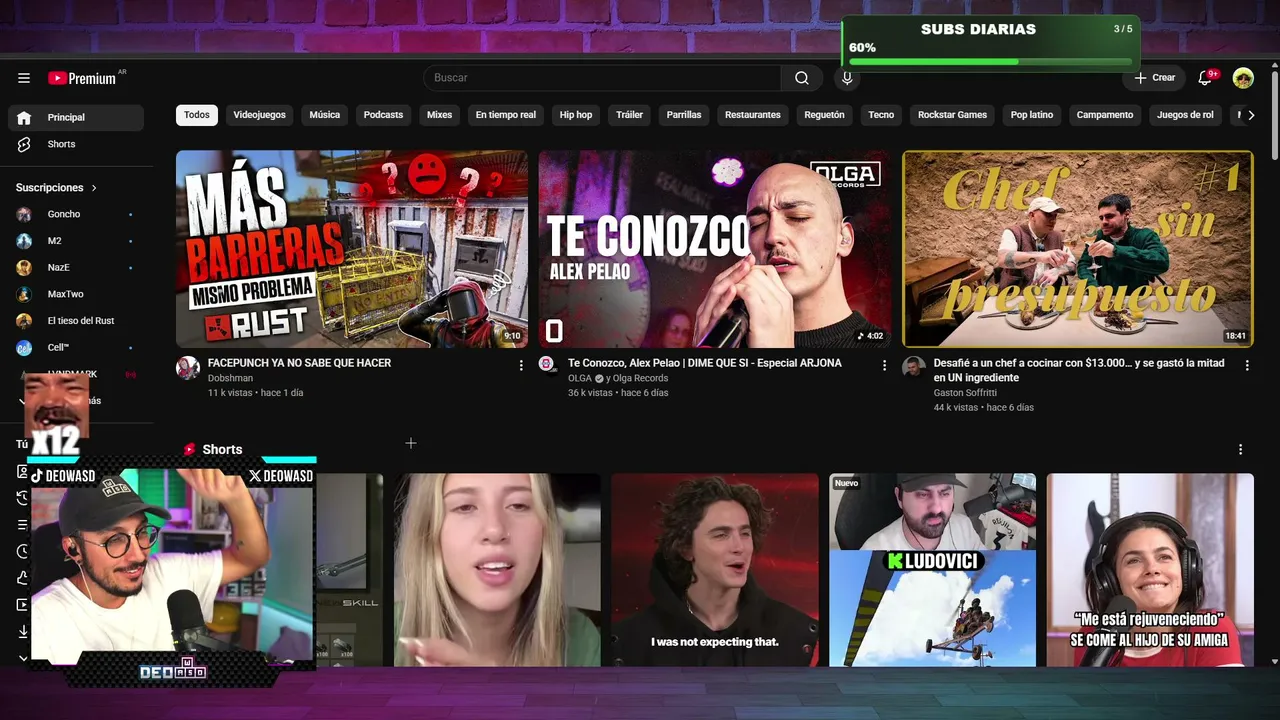Open the playlists icon in the sidebar
The width and height of the screenshot is (1280, 720).
pos(23,525)
